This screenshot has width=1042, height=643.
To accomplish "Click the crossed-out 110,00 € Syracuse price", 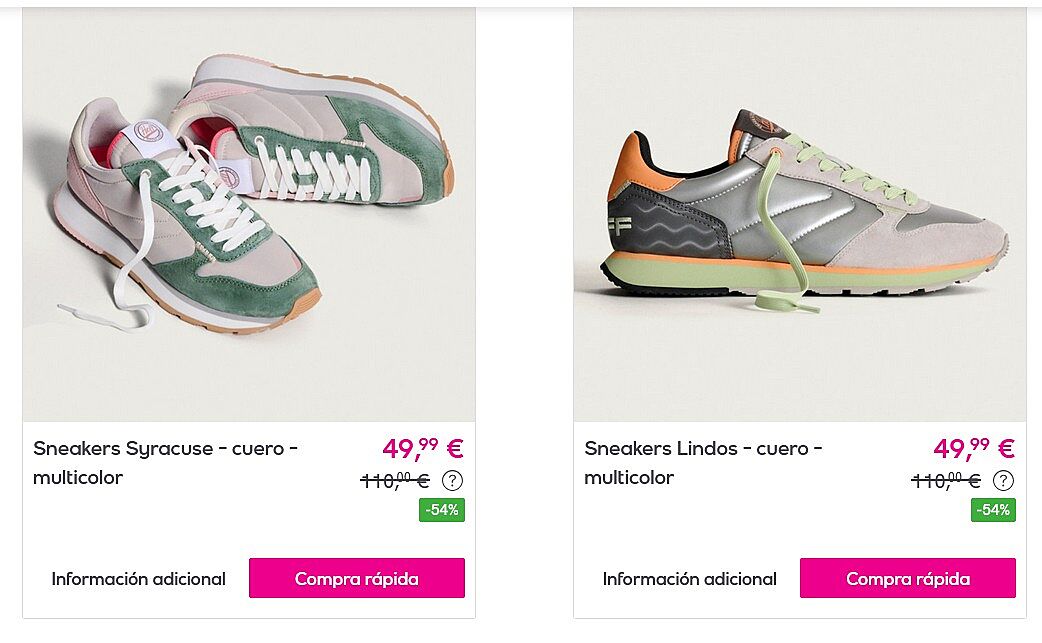I will [395, 480].
